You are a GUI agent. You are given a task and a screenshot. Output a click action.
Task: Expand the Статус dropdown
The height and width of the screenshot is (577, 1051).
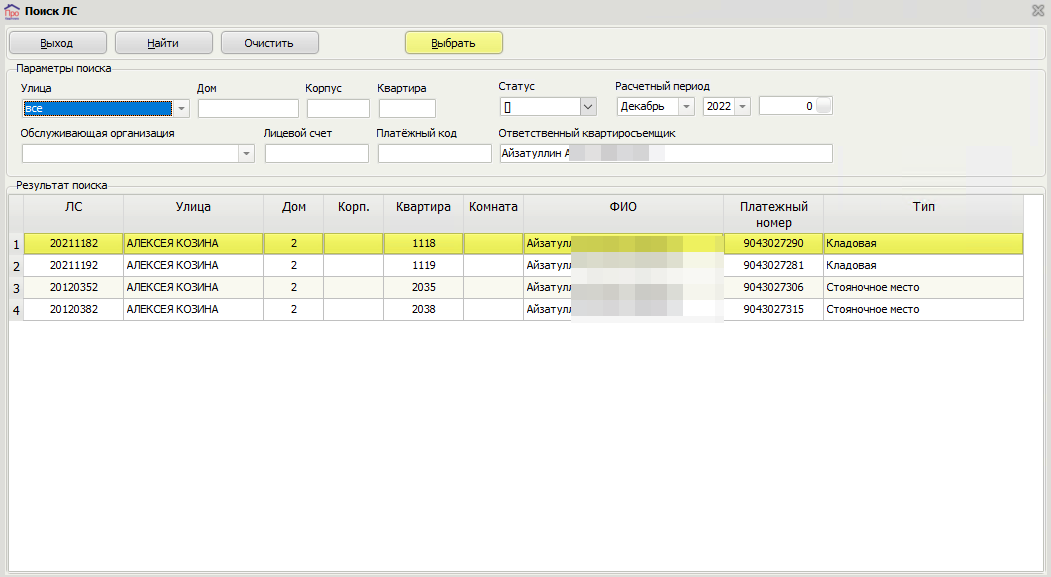pyautogui.click(x=588, y=107)
